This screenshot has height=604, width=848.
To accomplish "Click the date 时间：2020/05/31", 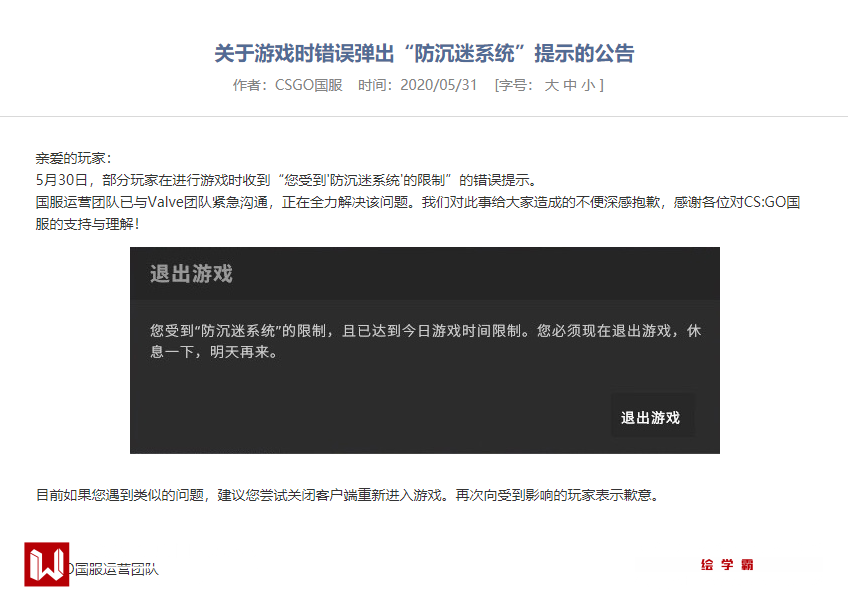I will pos(418,85).
